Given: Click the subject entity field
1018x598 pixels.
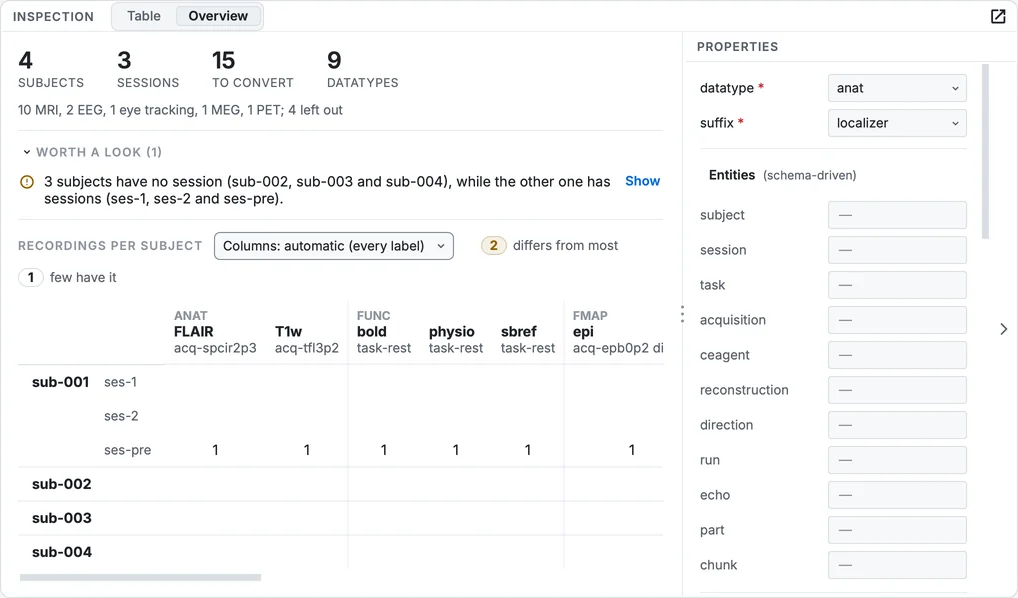Looking at the screenshot, I should pos(897,215).
